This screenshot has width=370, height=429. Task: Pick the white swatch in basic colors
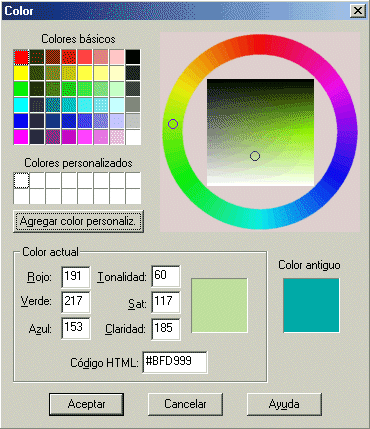click(x=133, y=137)
